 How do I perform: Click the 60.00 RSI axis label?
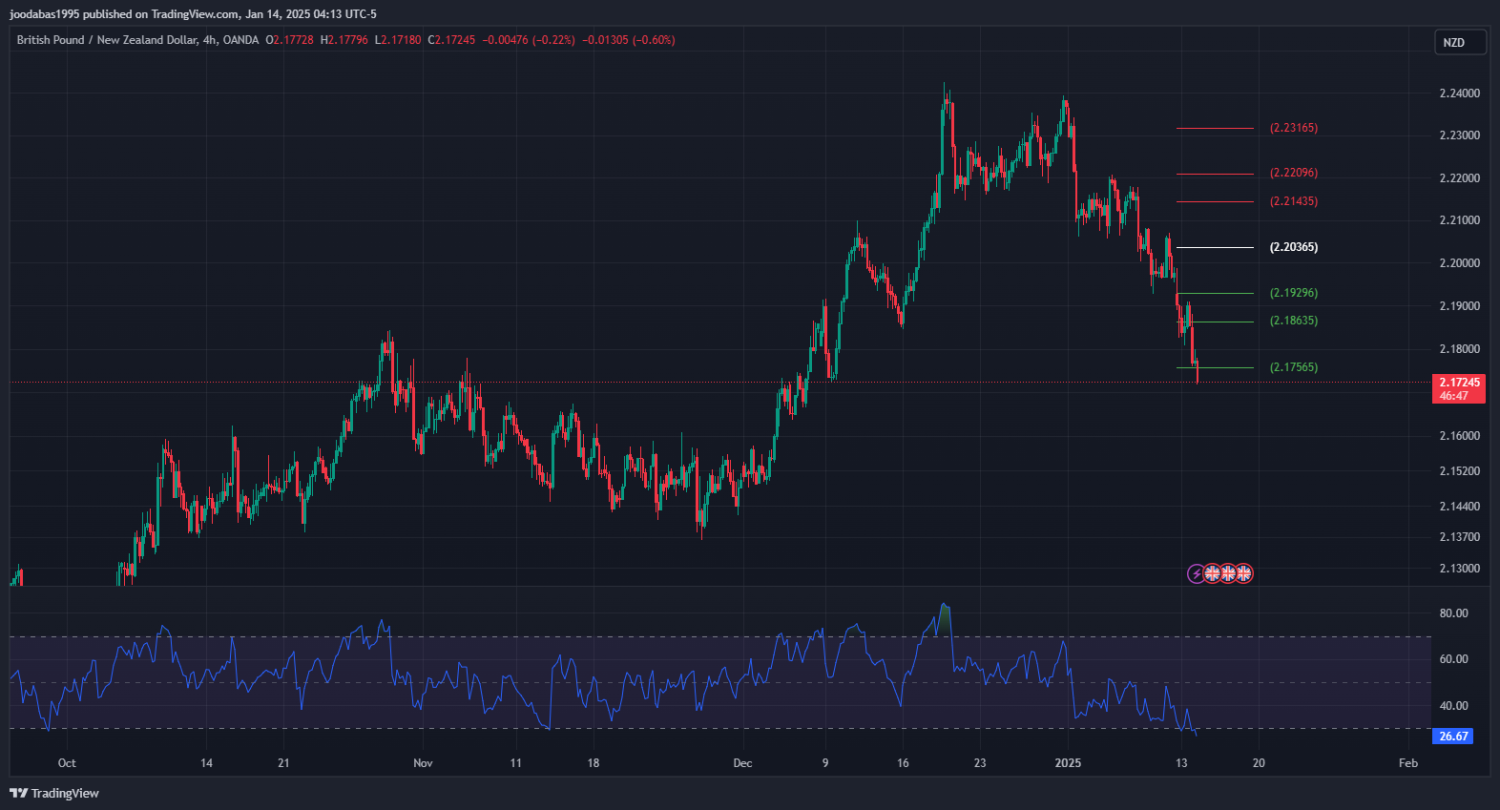click(x=1453, y=659)
